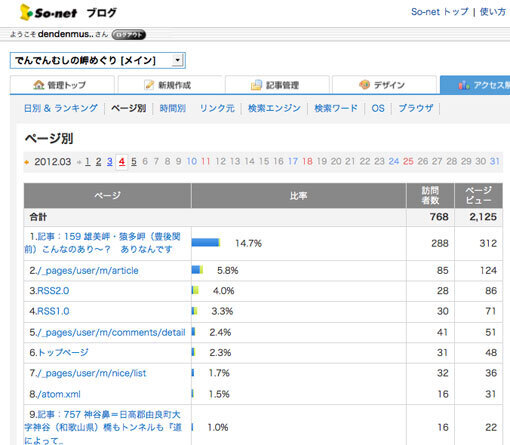The image size is (510, 445).
Task: Click the palette icon on デザイン tab
Action: (x=364, y=85)
